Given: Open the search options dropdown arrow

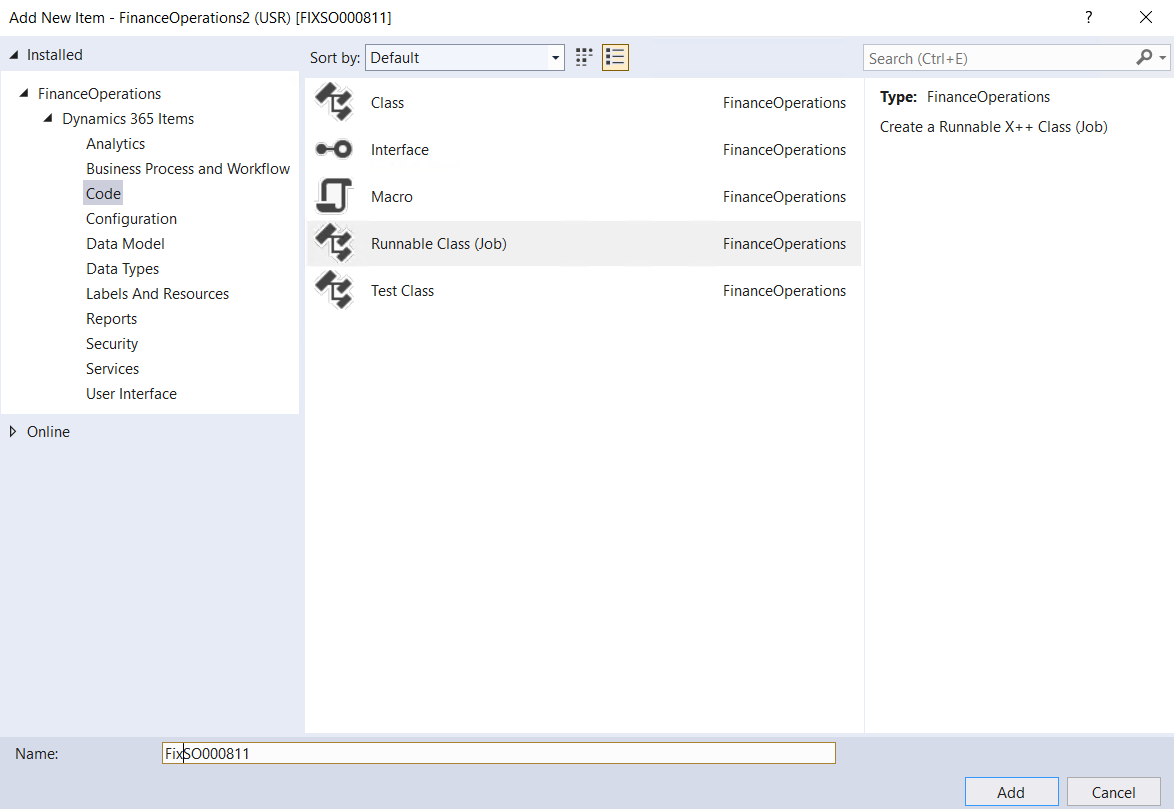Looking at the screenshot, I should pyautogui.click(x=1163, y=58).
